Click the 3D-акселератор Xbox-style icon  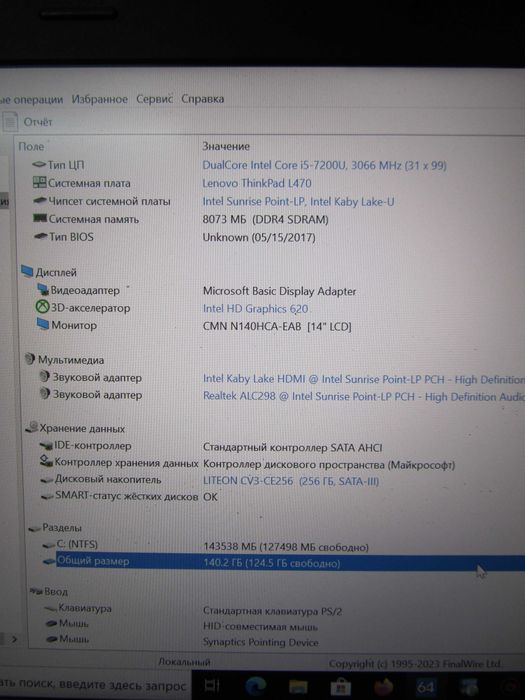pyautogui.click(x=42, y=308)
